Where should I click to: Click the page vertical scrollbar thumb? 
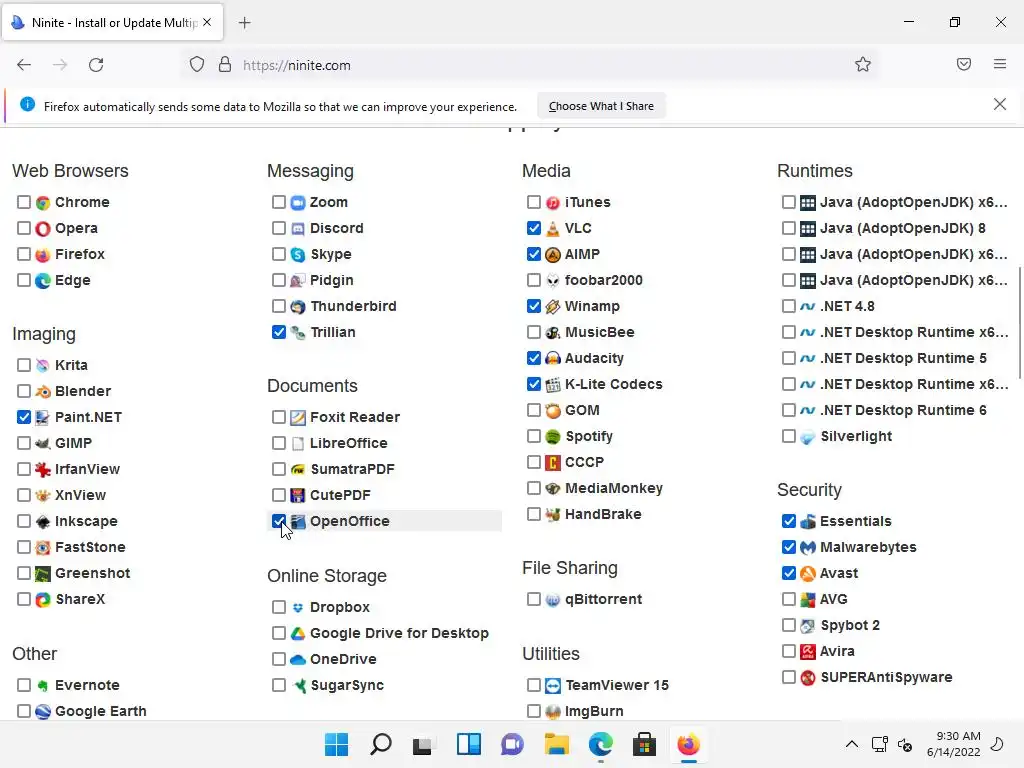pos(1019,322)
